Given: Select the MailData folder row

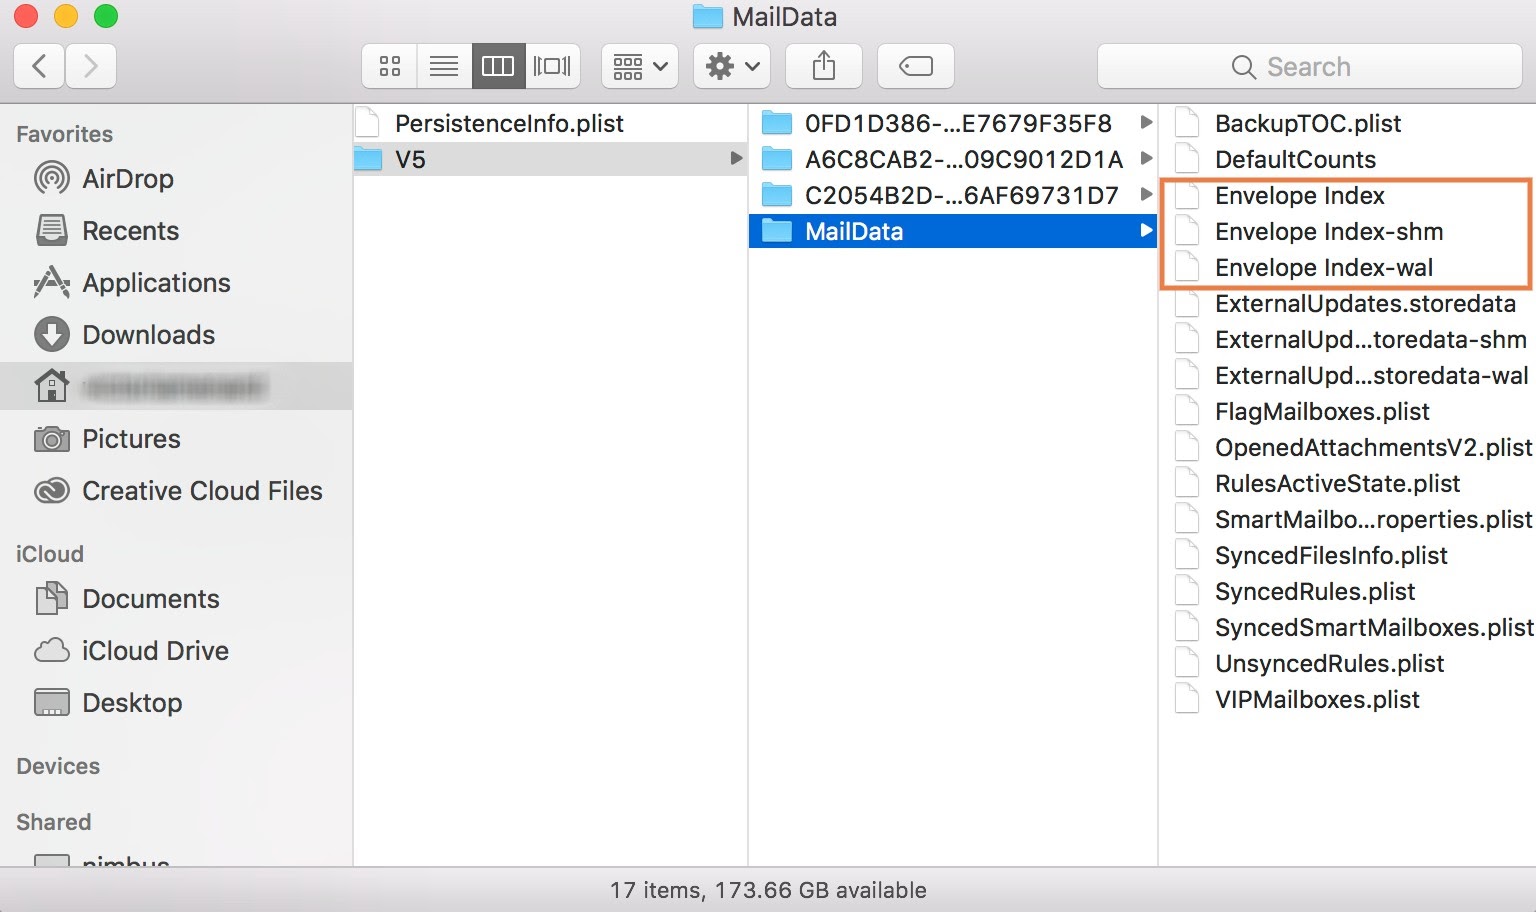Looking at the screenshot, I should click(x=952, y=231).
